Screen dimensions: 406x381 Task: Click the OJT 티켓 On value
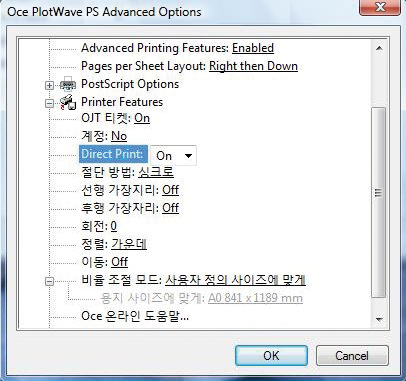(x=142, y=118)
